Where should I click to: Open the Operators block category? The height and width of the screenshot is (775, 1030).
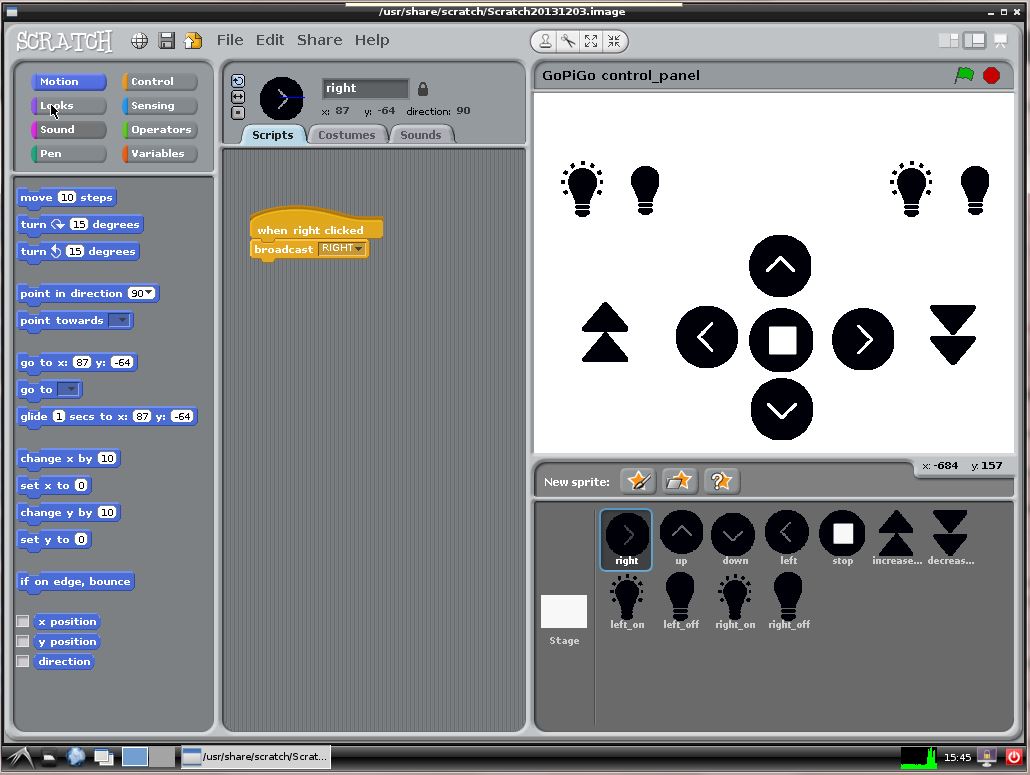(160, 129)
